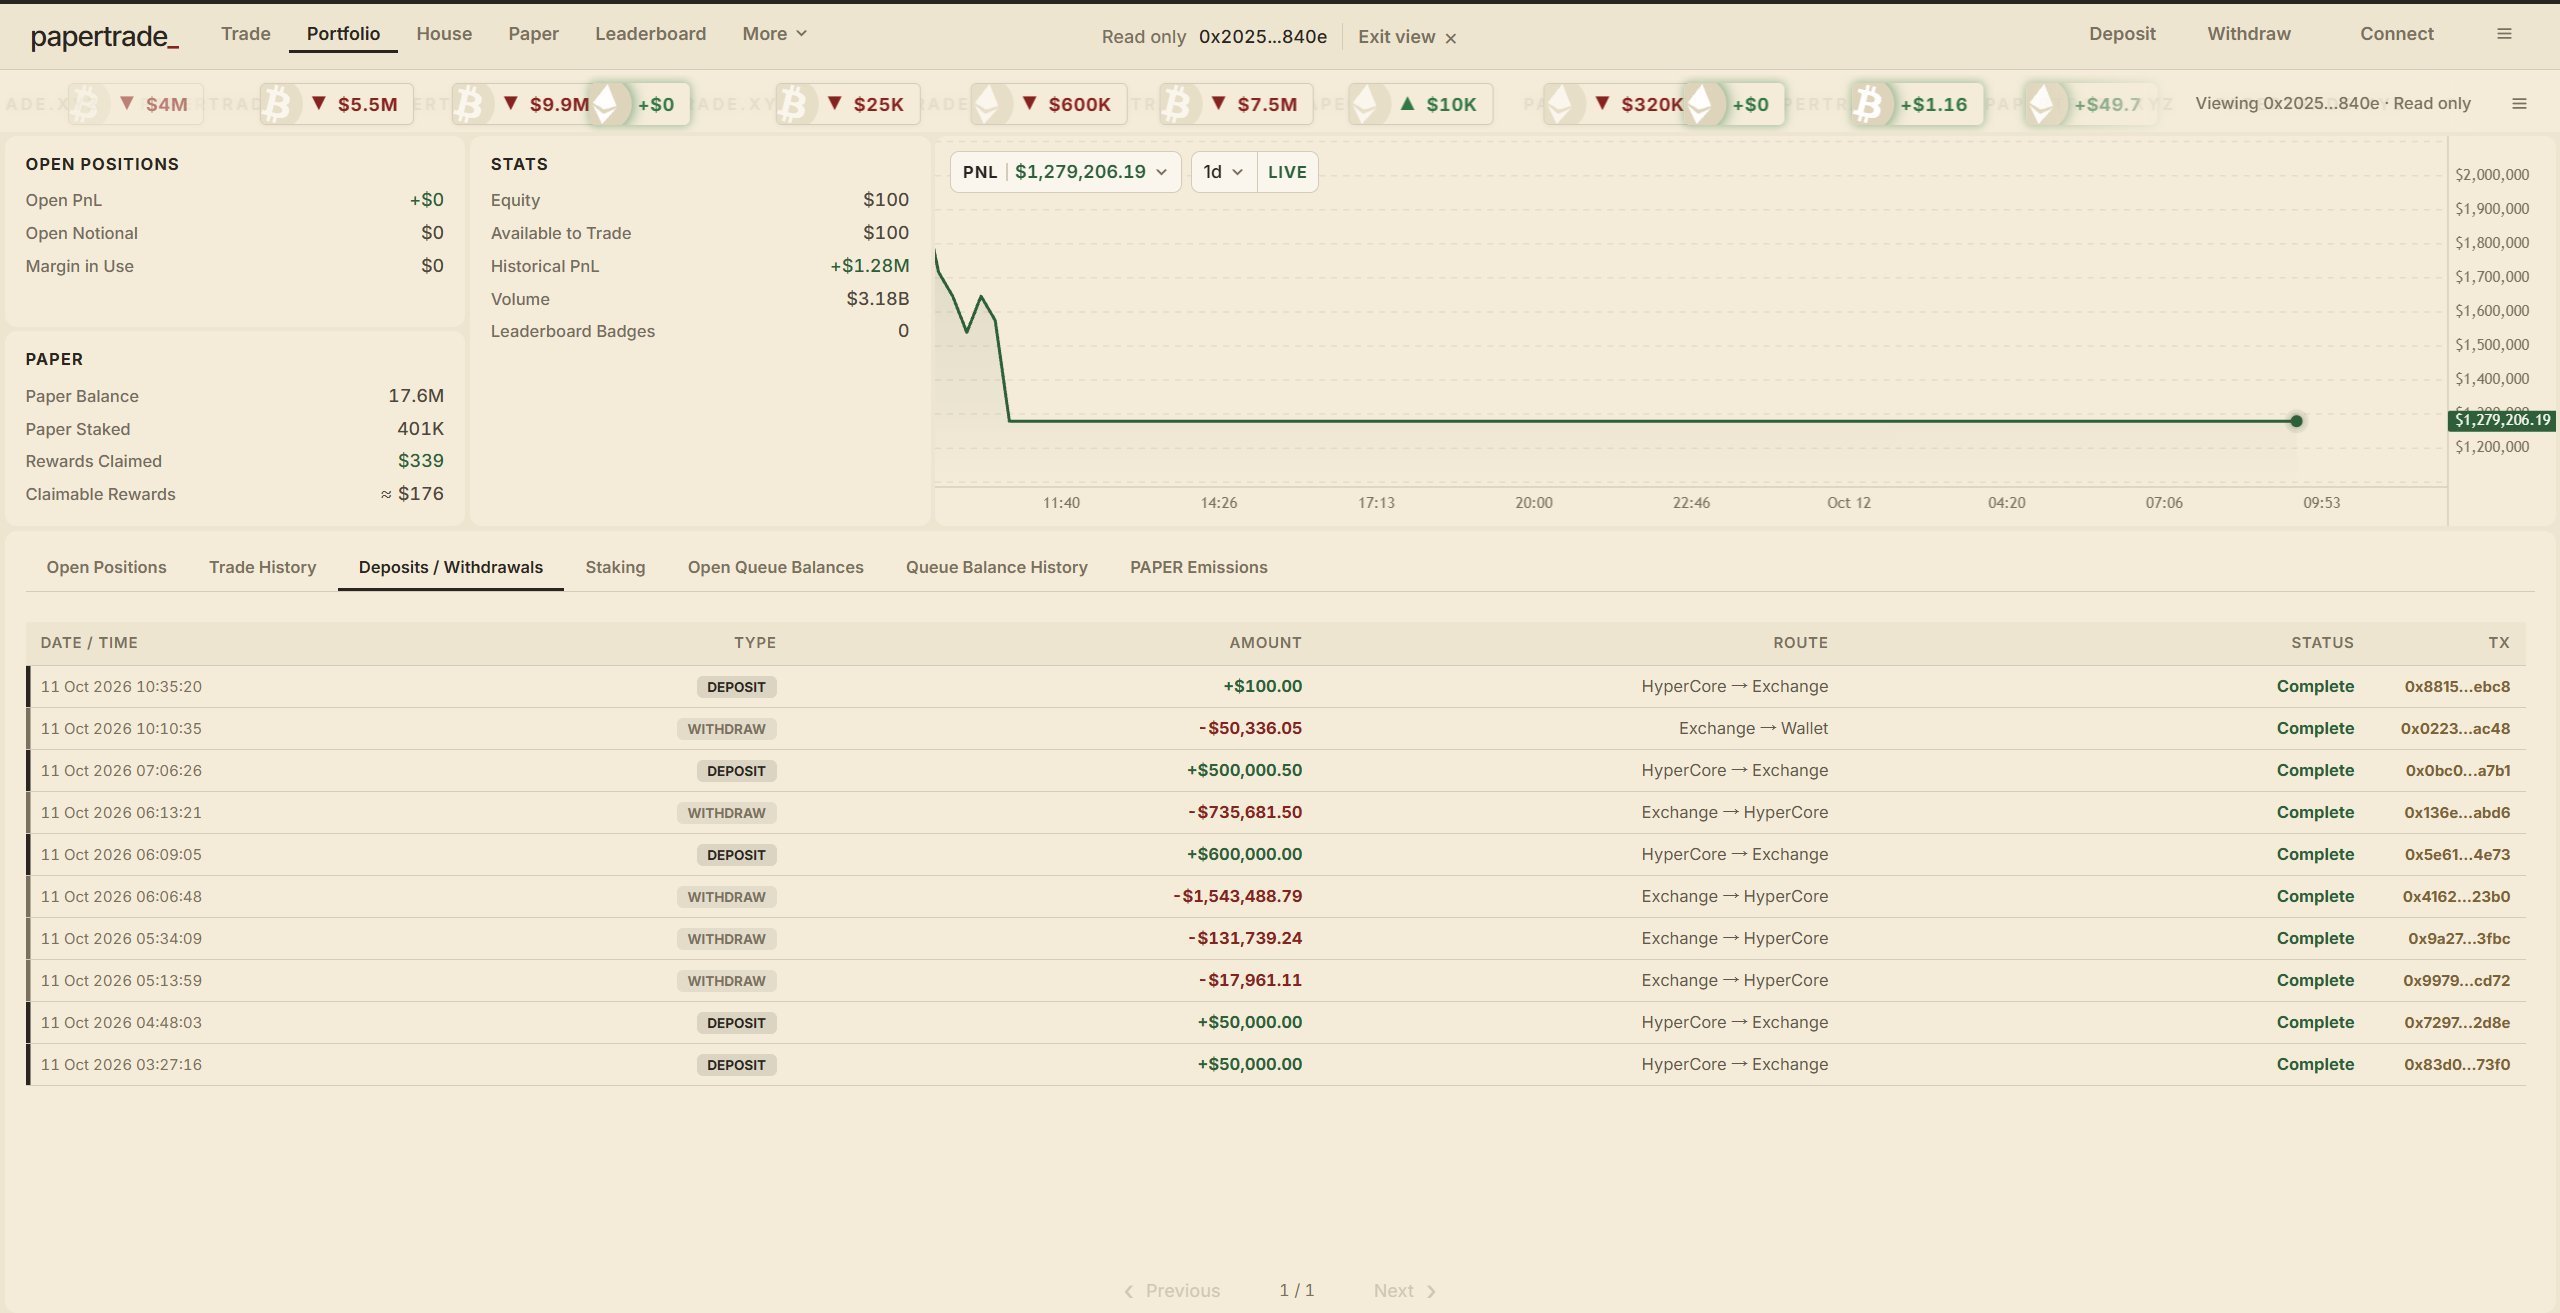Click the Bitcoin $7.5M ticker chip
Viewport: 2560px width, 1313px height.
tap(1236, 104)
